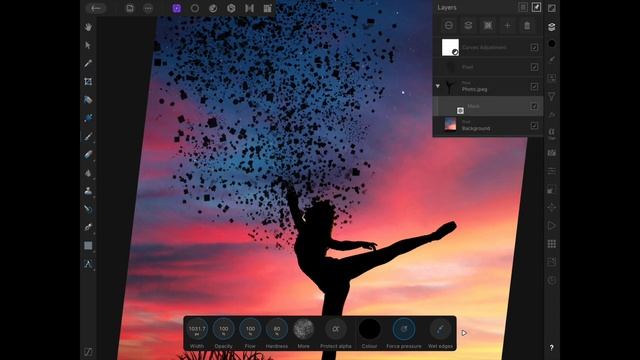Tap the back arrow to exit the document
This screenshot has width=640, height=360.
(96, 8)
